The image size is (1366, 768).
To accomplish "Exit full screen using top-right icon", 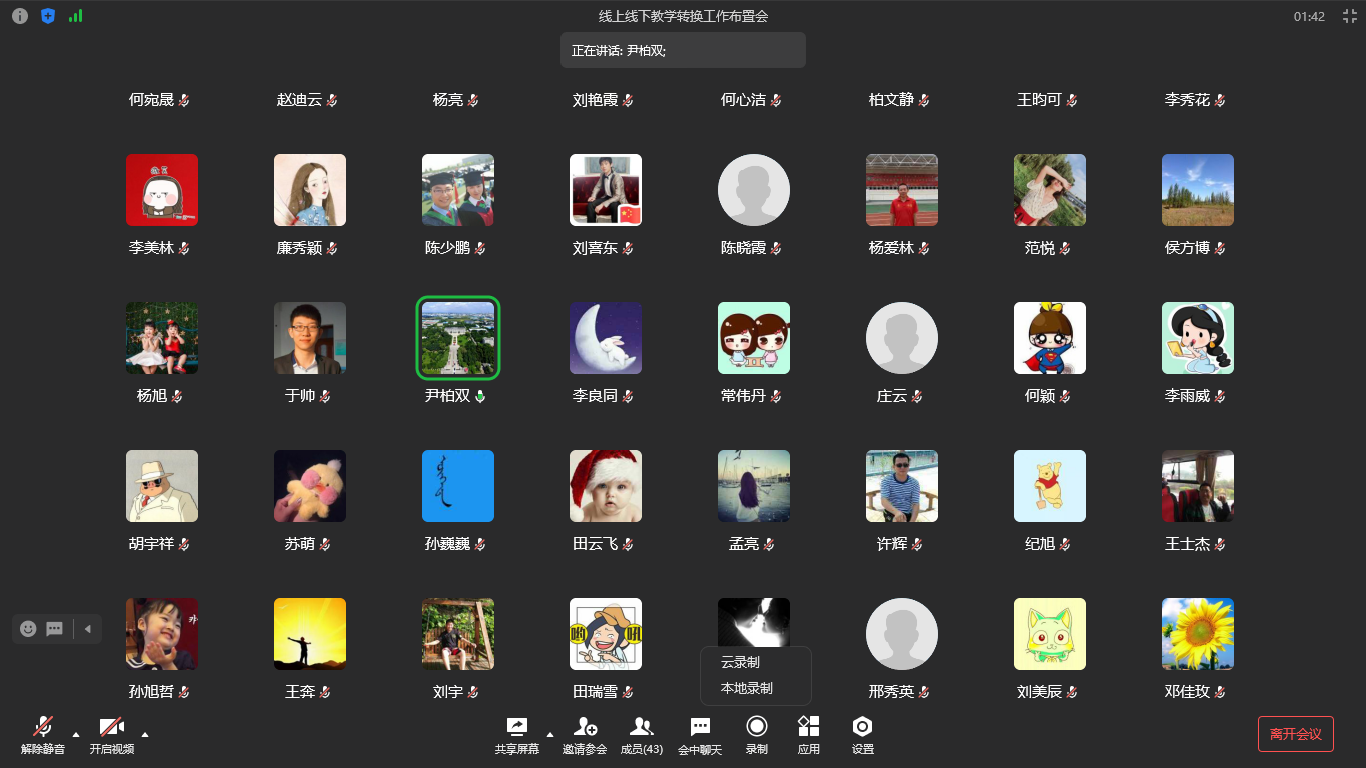I will click(1349, 16).
